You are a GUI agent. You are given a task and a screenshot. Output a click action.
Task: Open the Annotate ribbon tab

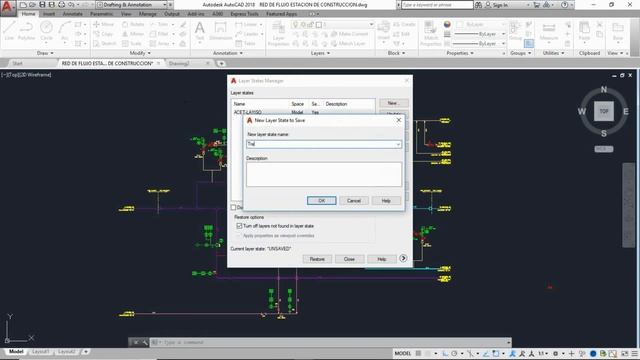click(x=72, y=14)
